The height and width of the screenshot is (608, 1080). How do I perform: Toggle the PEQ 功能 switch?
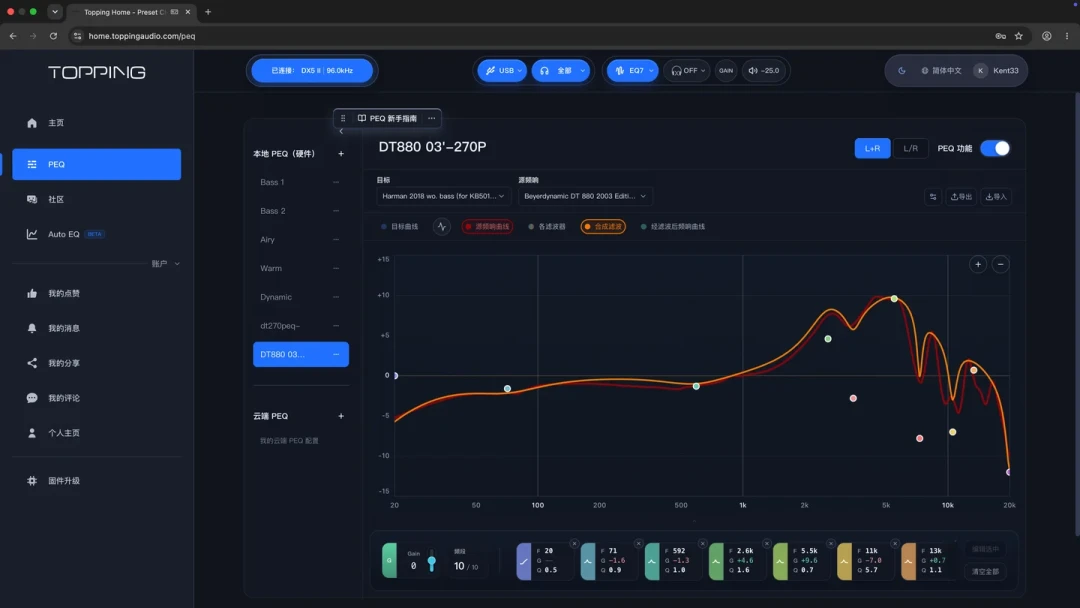click(x=995, y=148)
